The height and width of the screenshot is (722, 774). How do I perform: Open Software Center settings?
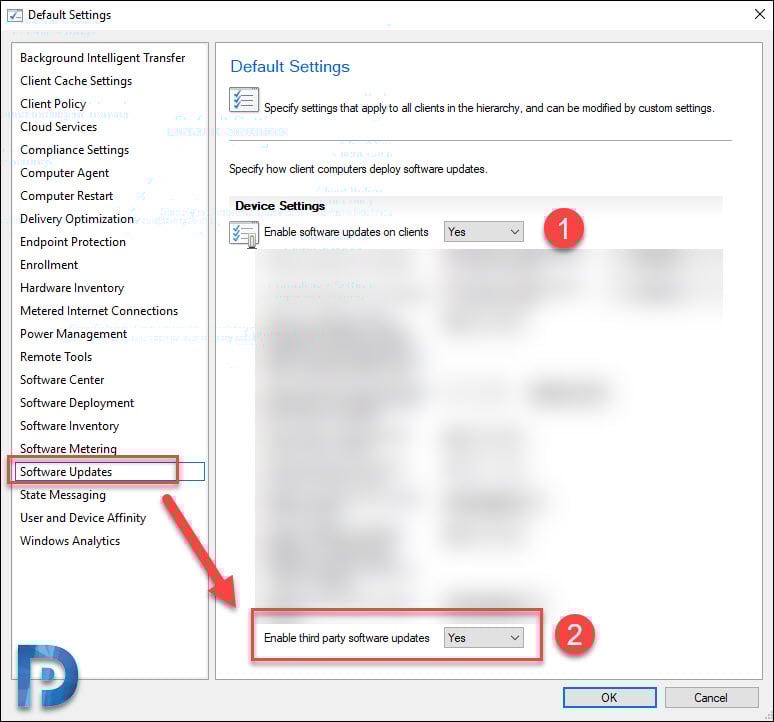[x=62, y=380]
